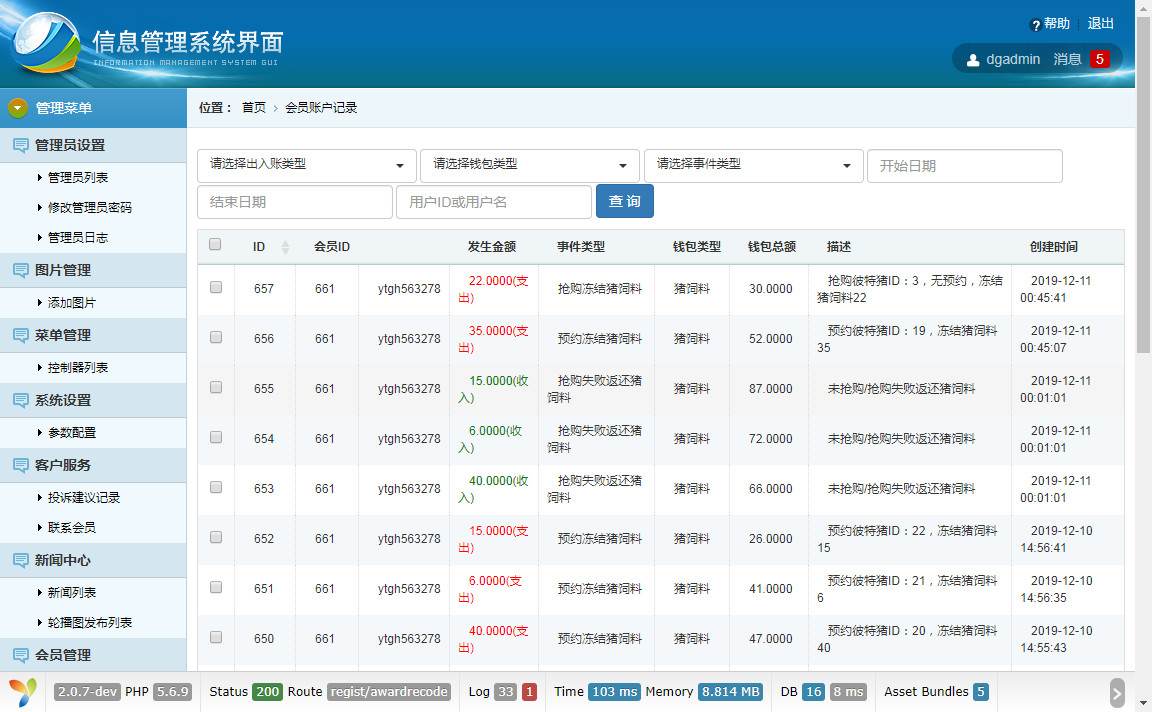Click the ID column sort arrows
This screenshot has width=1152, height=712.
click(x=285, y=247)
